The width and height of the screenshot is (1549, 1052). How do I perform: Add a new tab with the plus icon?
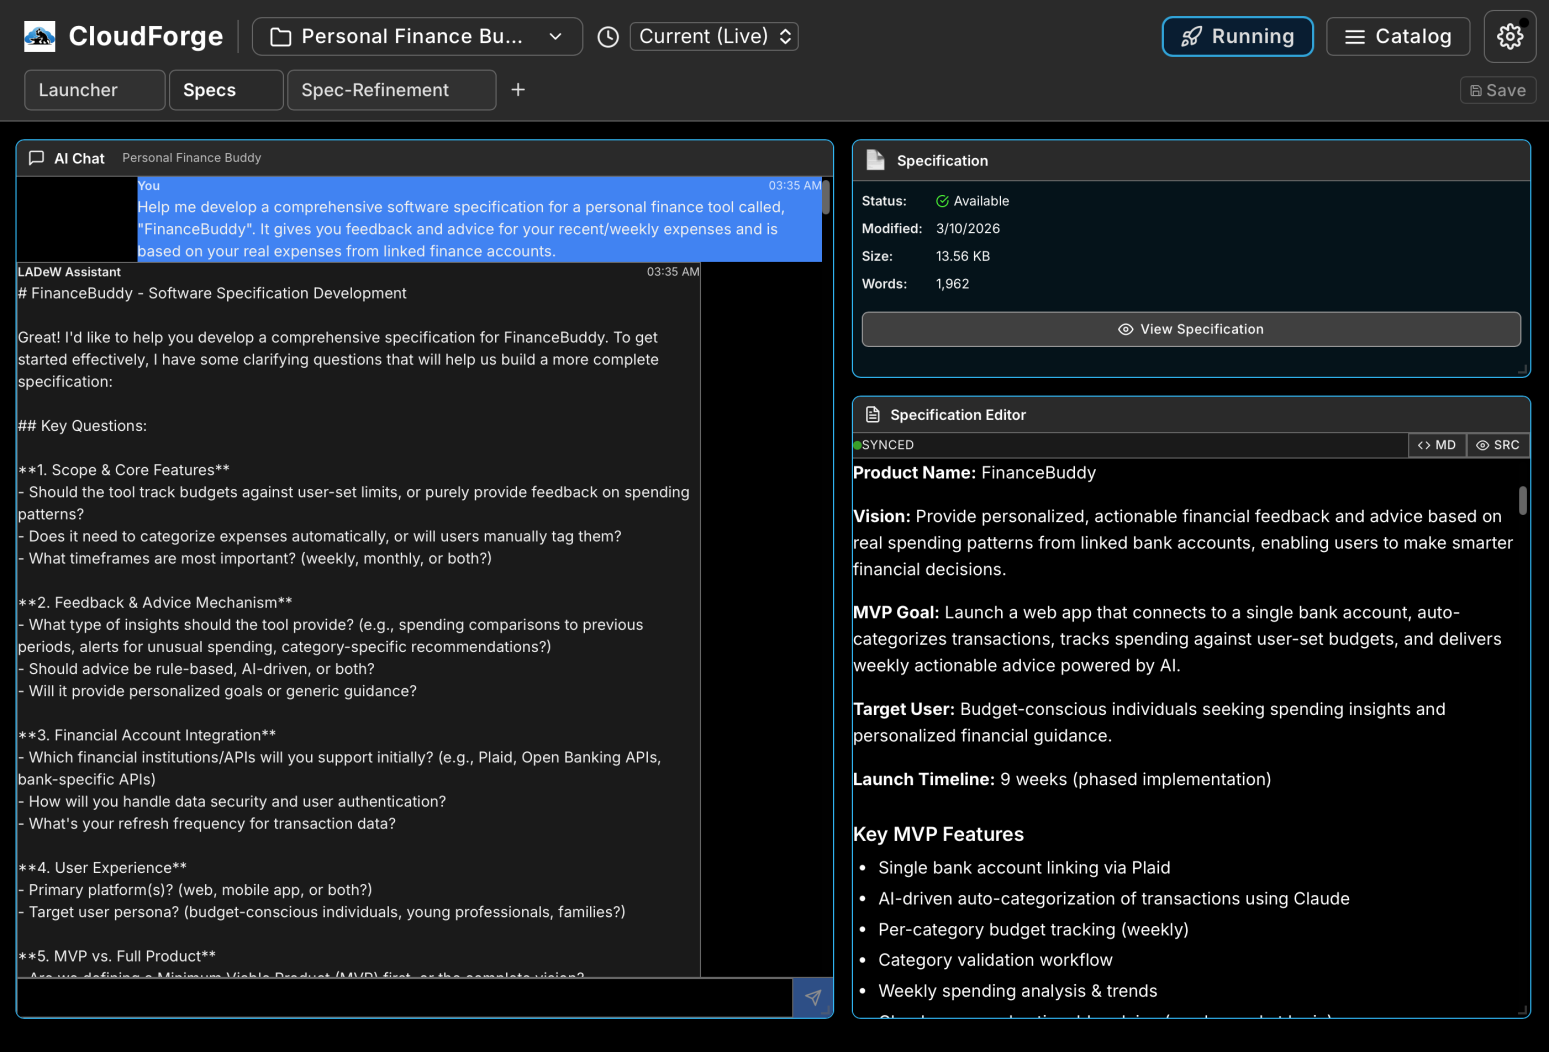[518, 89]
